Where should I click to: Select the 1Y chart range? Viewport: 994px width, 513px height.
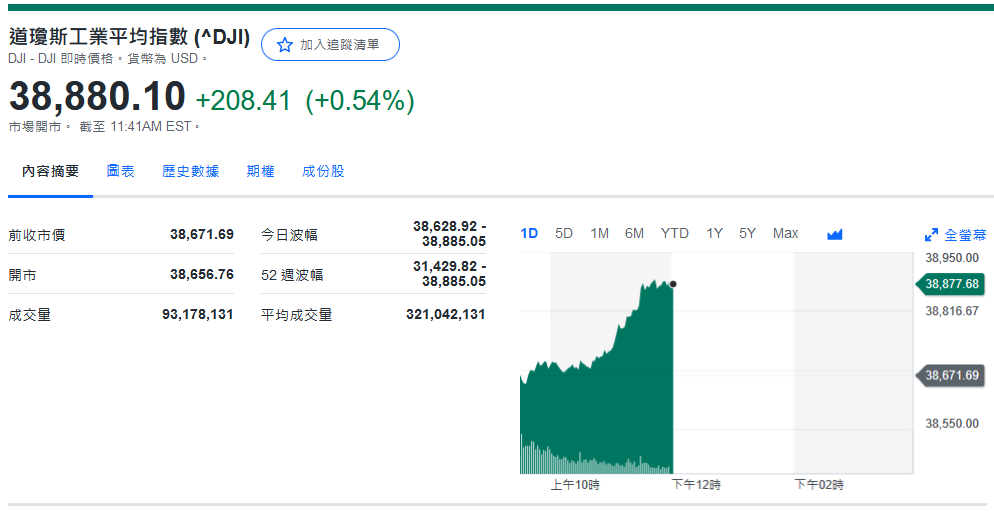(714, 233)
